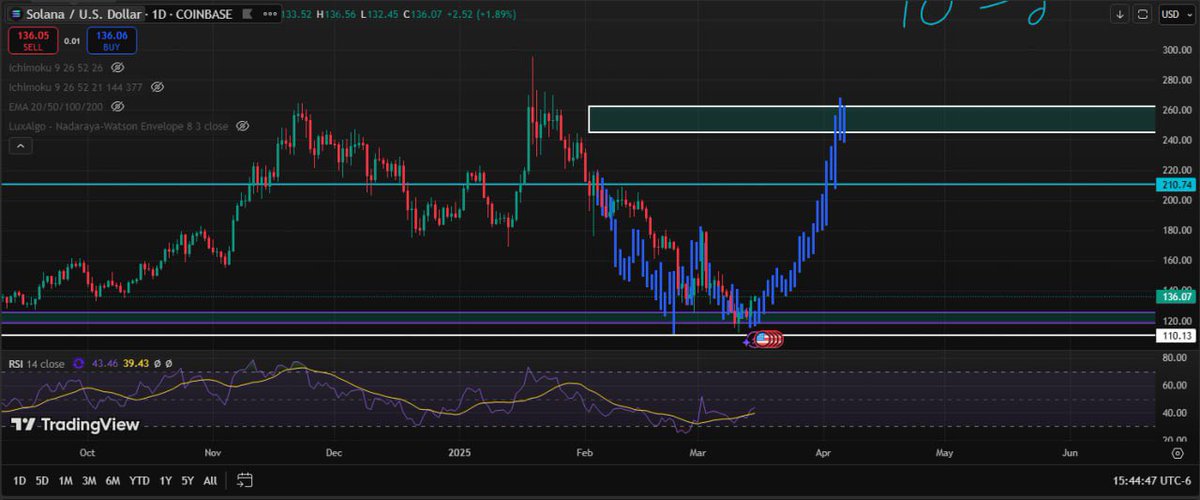
Task: Click the RSI 40.00 scale label
Action: (x=1177, y=412)
